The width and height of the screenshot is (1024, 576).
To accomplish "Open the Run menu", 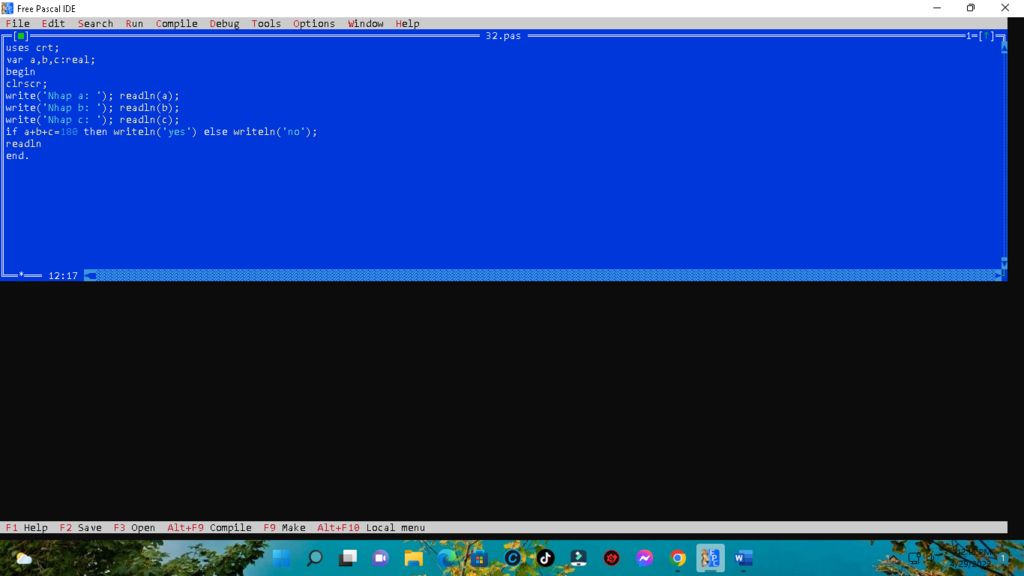I will [134, 24].
